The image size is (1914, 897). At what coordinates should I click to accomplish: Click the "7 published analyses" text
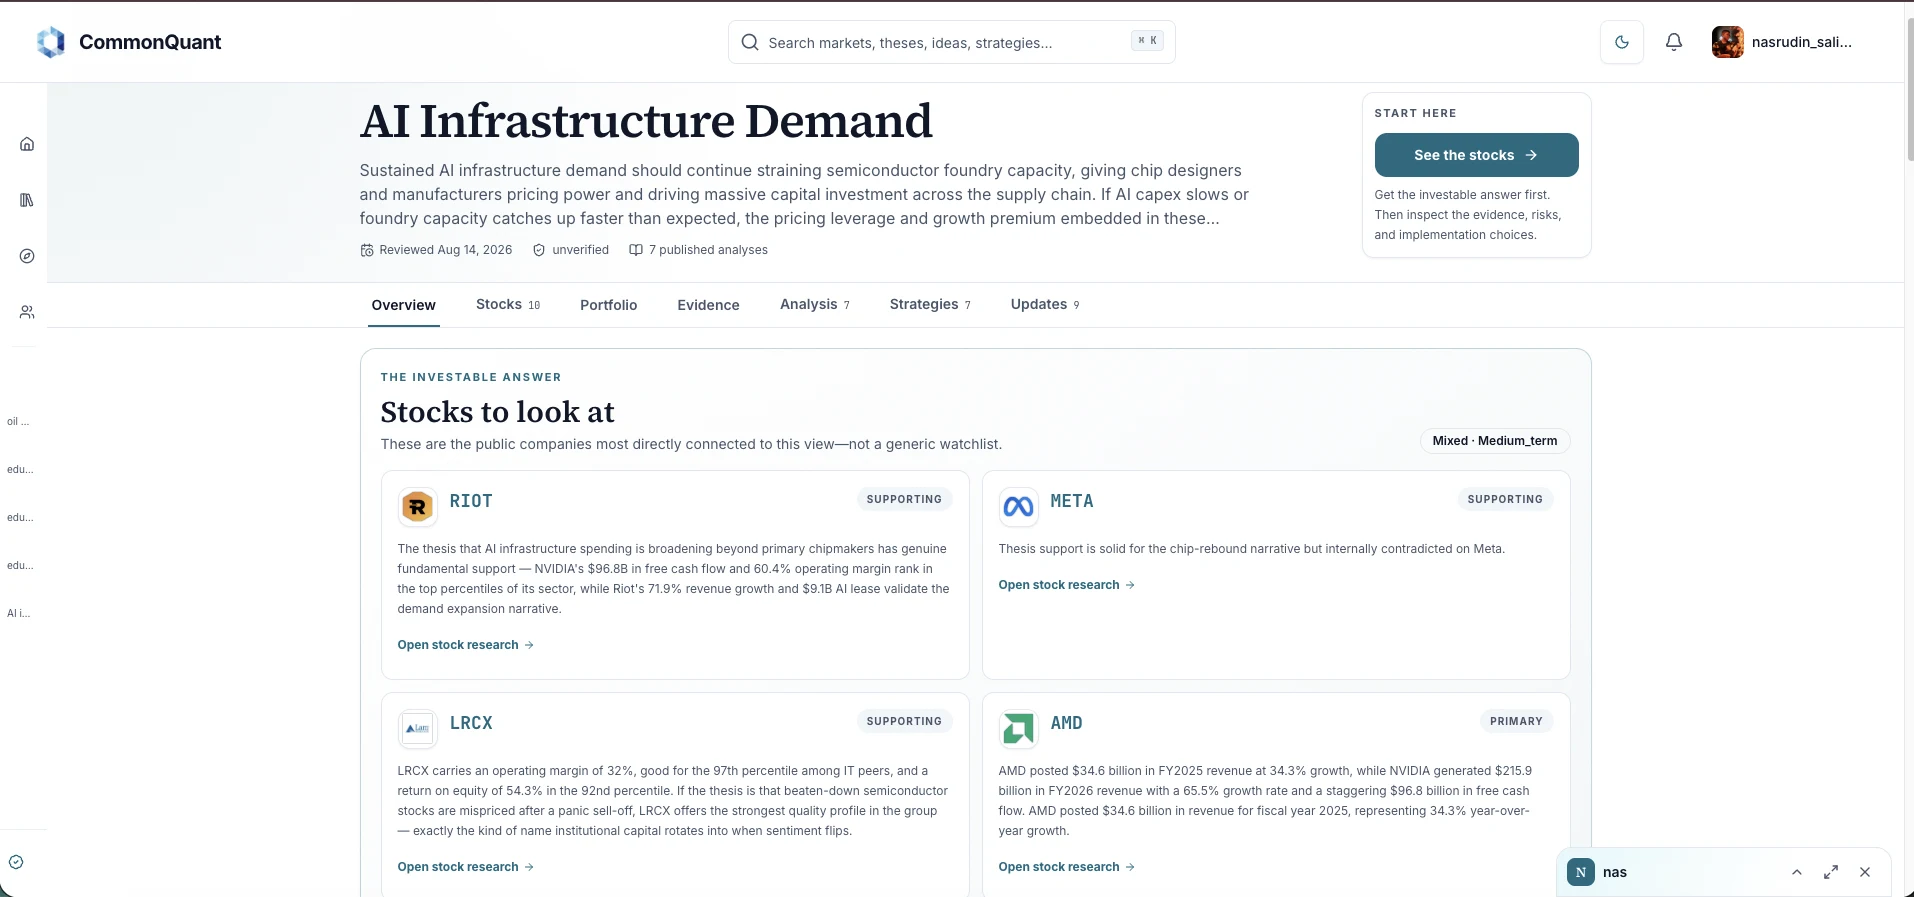pos(708,250)
